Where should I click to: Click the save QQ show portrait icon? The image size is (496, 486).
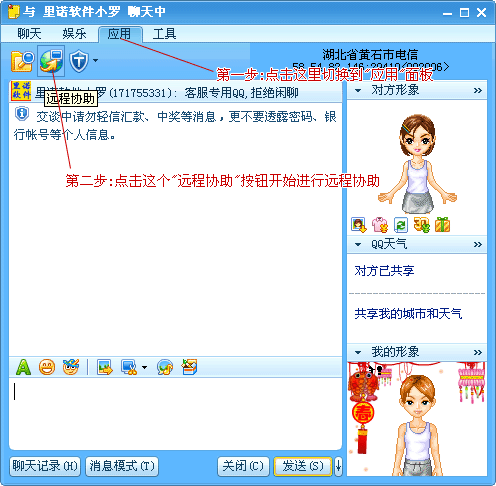point(359,225)
